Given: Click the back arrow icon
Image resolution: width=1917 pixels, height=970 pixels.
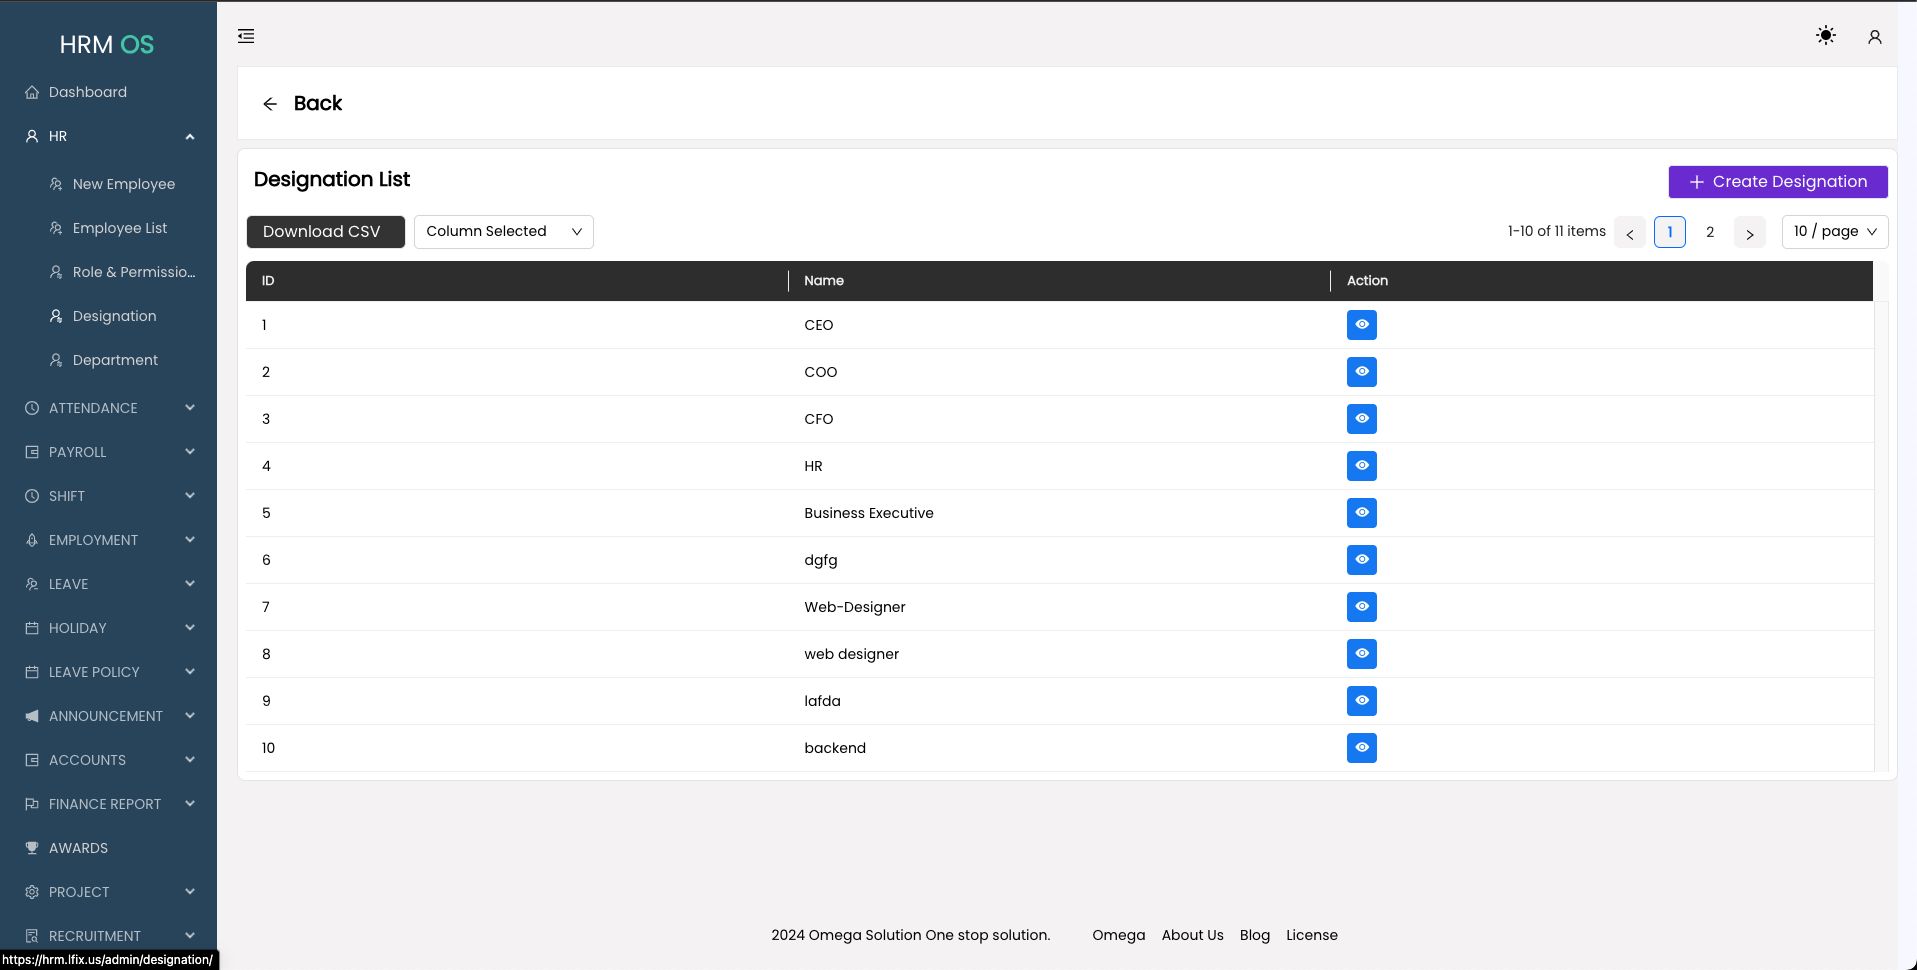Looking at the screenshot, I should click(270, 104).
